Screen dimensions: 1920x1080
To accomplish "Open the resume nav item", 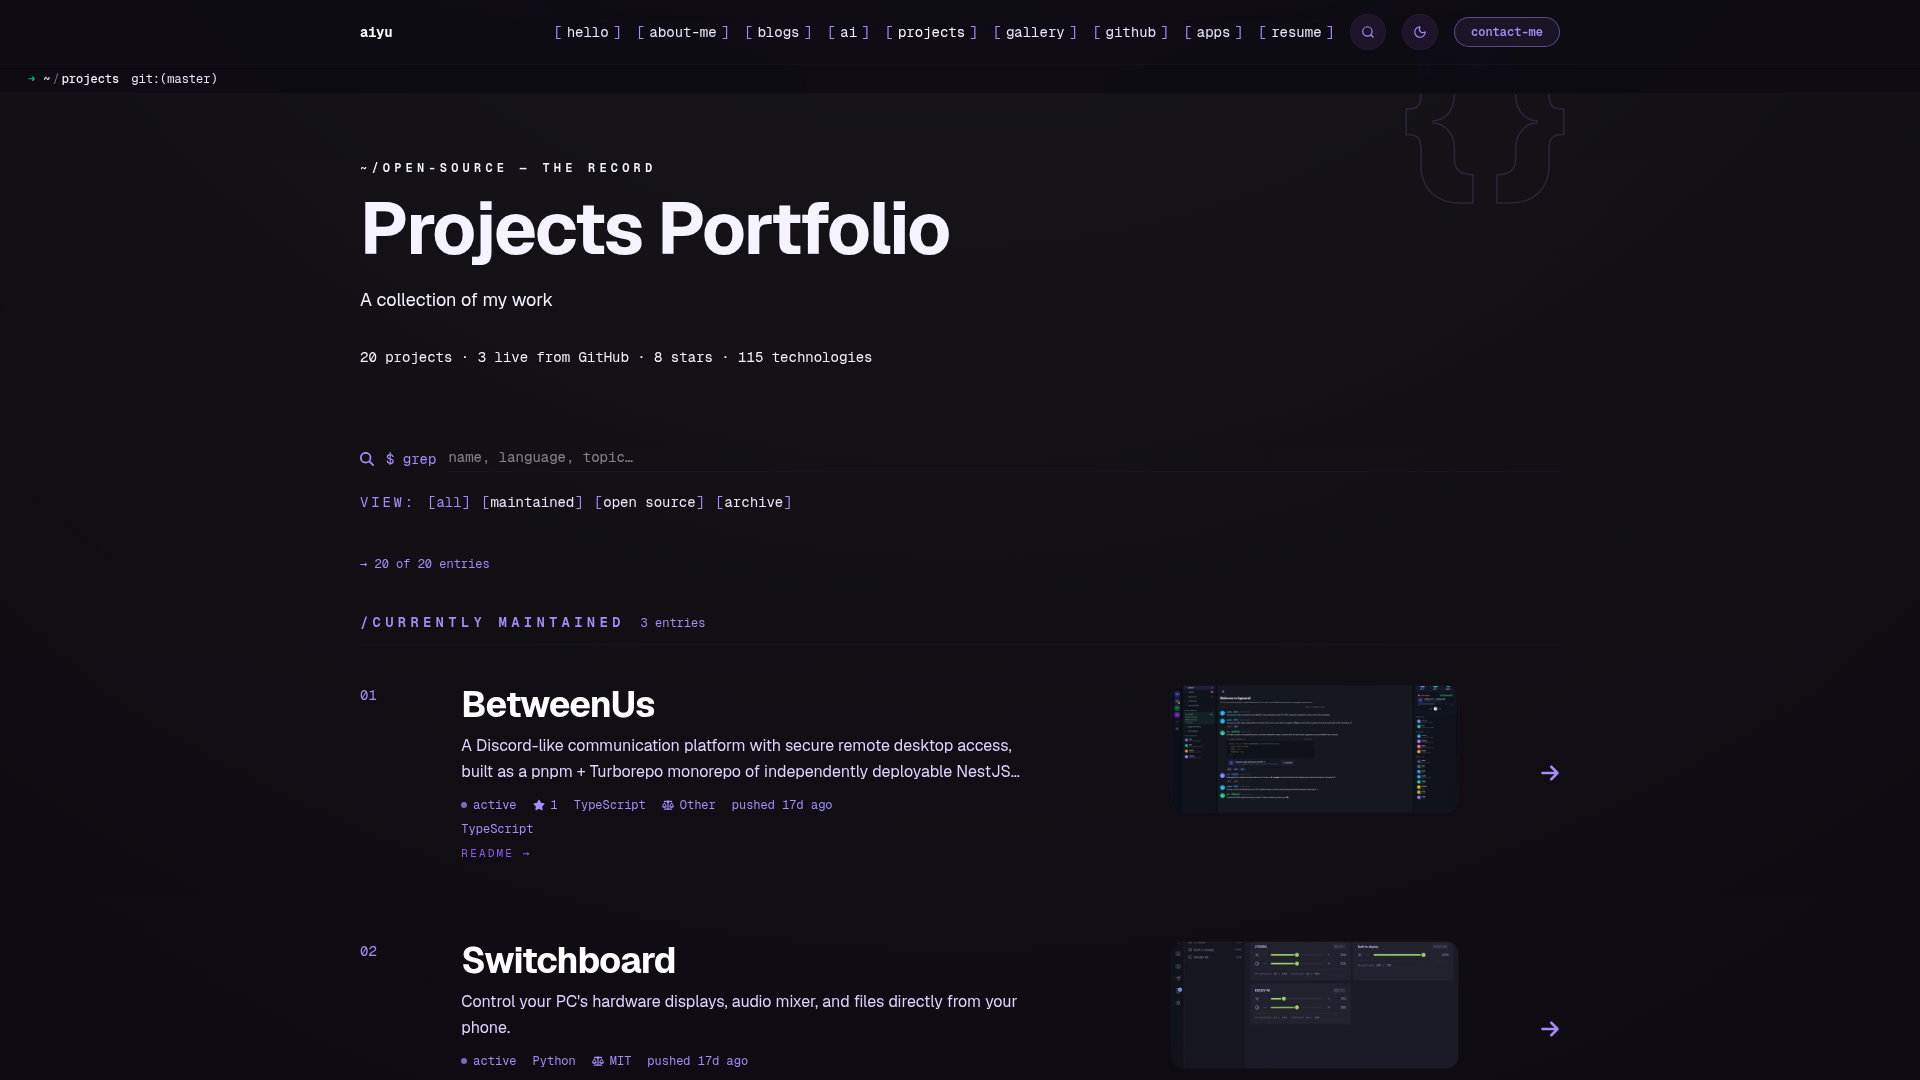I will (x=1296, y=32).
